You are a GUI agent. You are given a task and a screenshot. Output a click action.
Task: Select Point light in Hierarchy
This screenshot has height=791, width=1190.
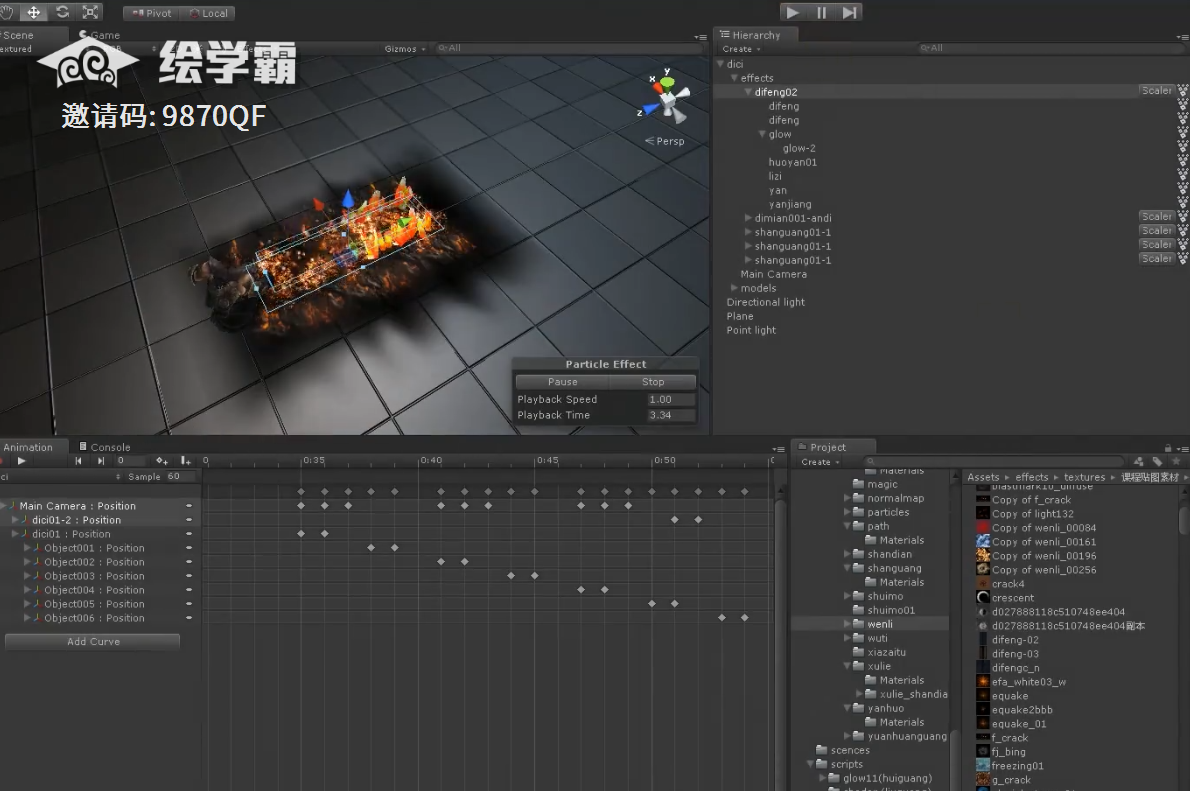[x=751, y=330]
